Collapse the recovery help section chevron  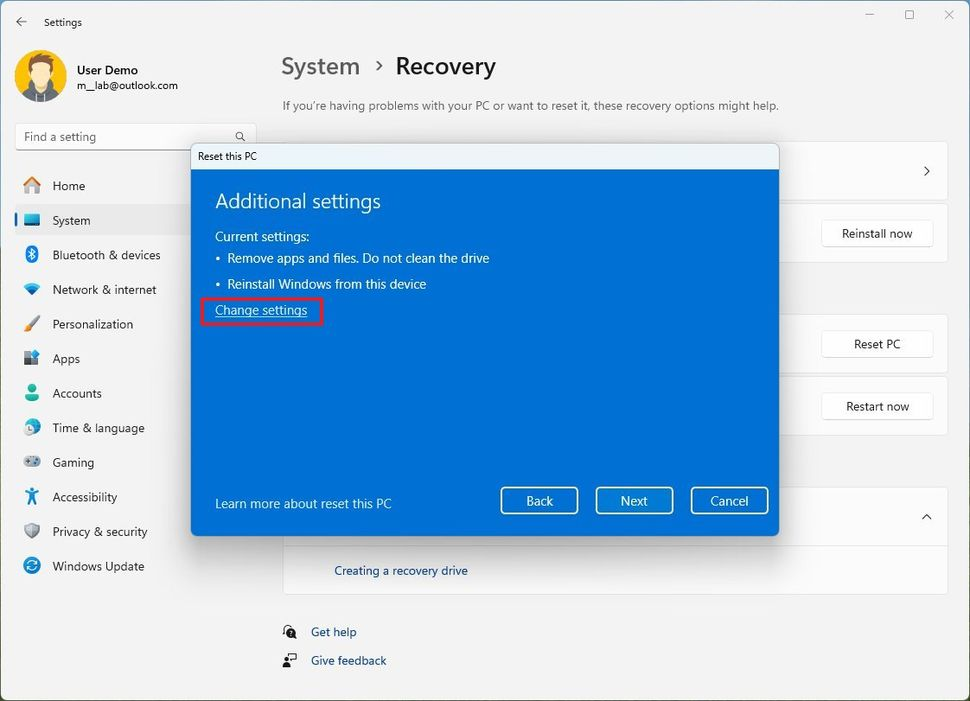[x=926, y=517]
